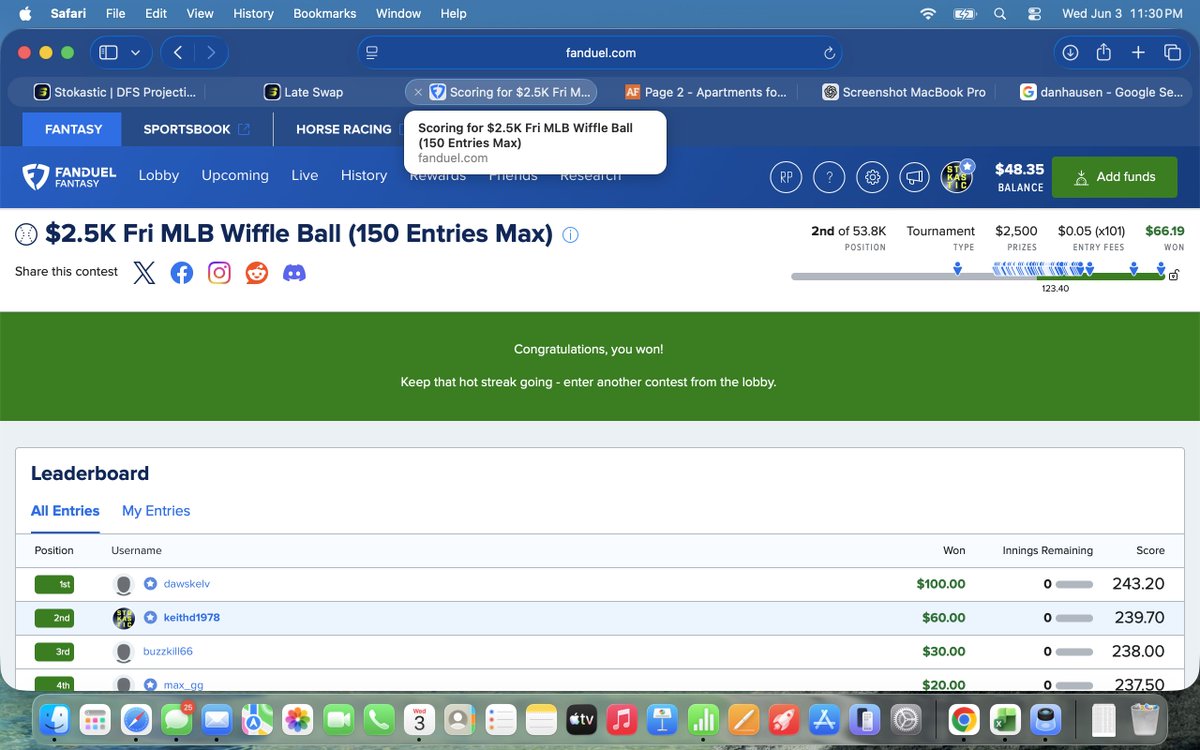
Task: Share contest on Reddit
Action: [x=257, y=272]
